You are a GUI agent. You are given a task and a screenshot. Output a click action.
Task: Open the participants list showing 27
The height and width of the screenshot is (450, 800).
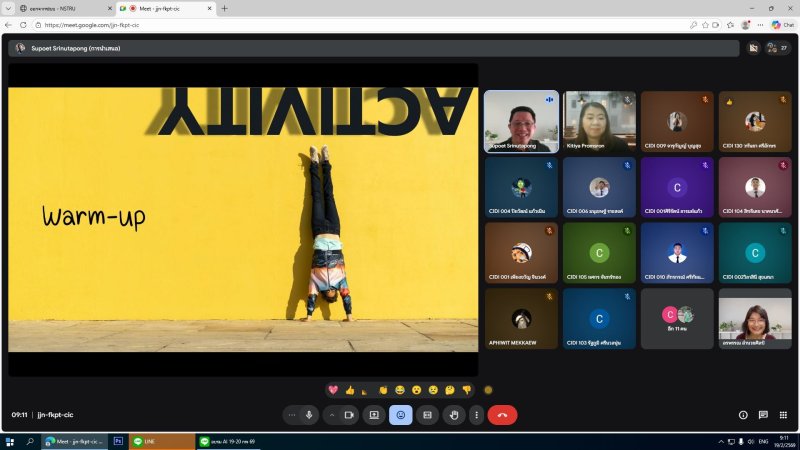[x=776, y=47]
